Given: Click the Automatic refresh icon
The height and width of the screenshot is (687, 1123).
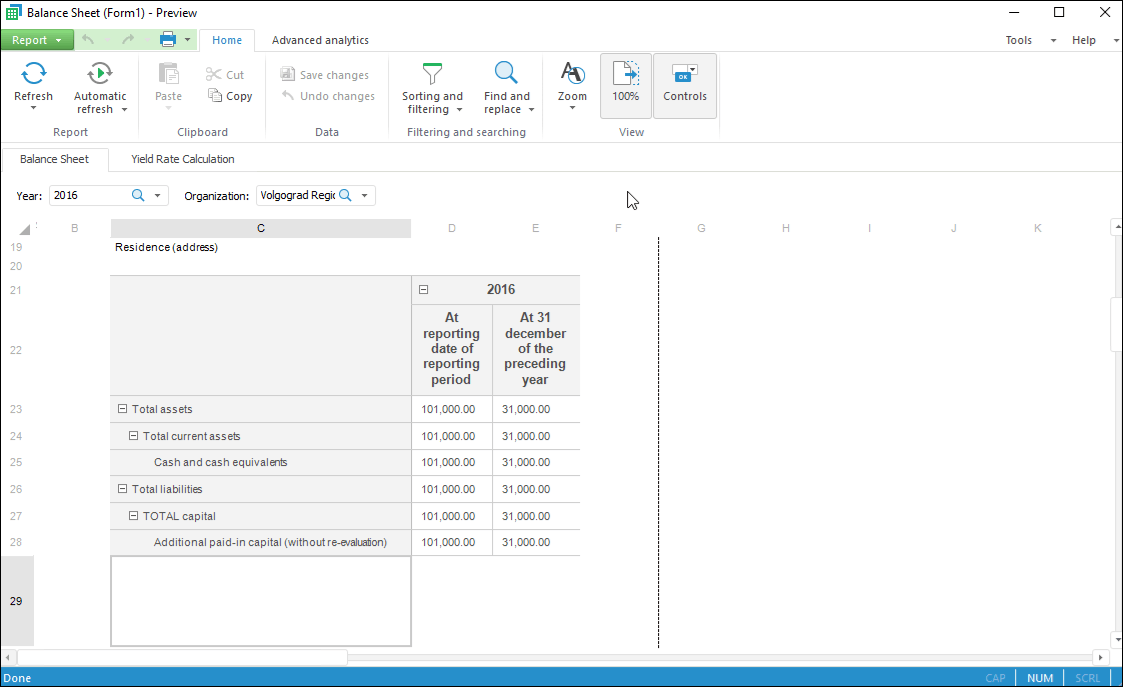Looking at the screenshot, I should [x=100, y=73].
